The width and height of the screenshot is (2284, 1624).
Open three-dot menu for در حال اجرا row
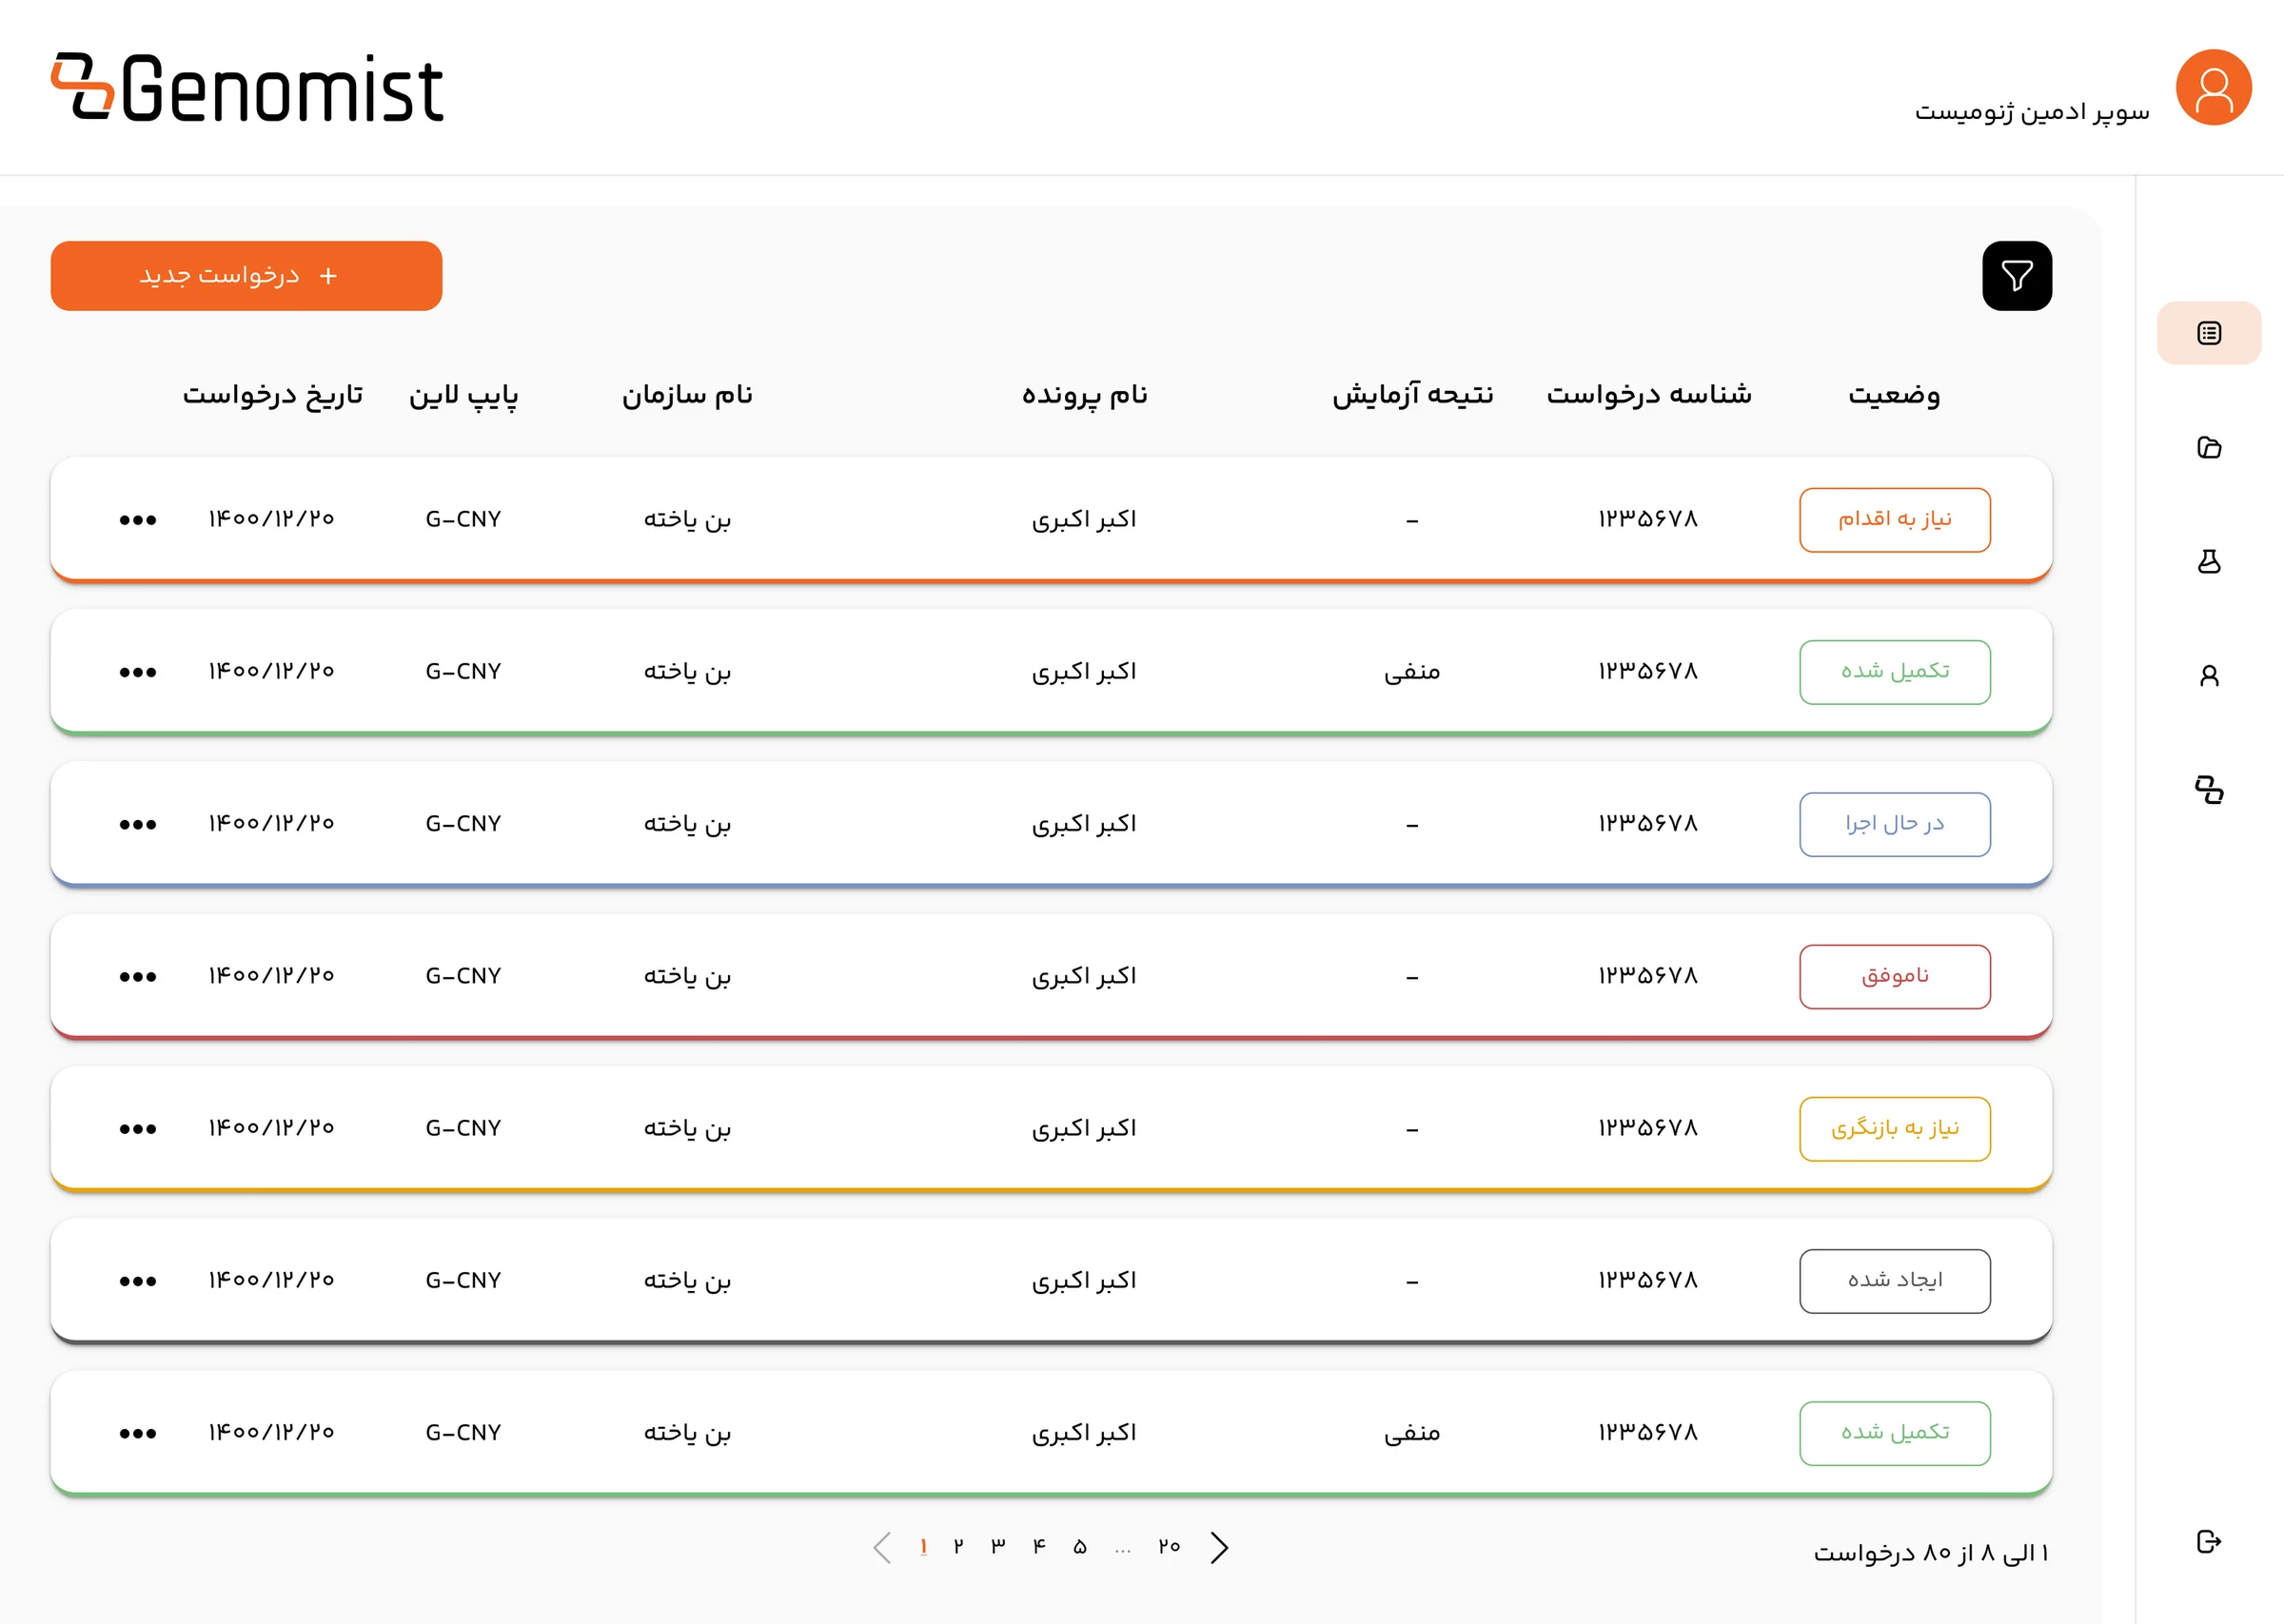click(137, 825)
